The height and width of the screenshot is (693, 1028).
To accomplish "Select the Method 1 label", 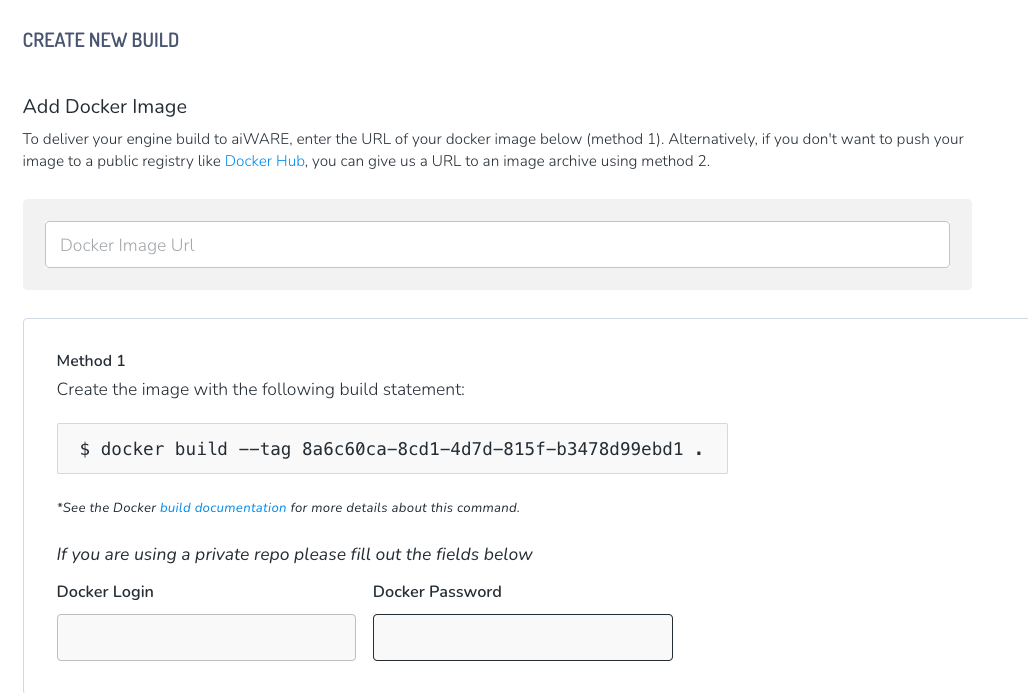I will tap(91, 361).
